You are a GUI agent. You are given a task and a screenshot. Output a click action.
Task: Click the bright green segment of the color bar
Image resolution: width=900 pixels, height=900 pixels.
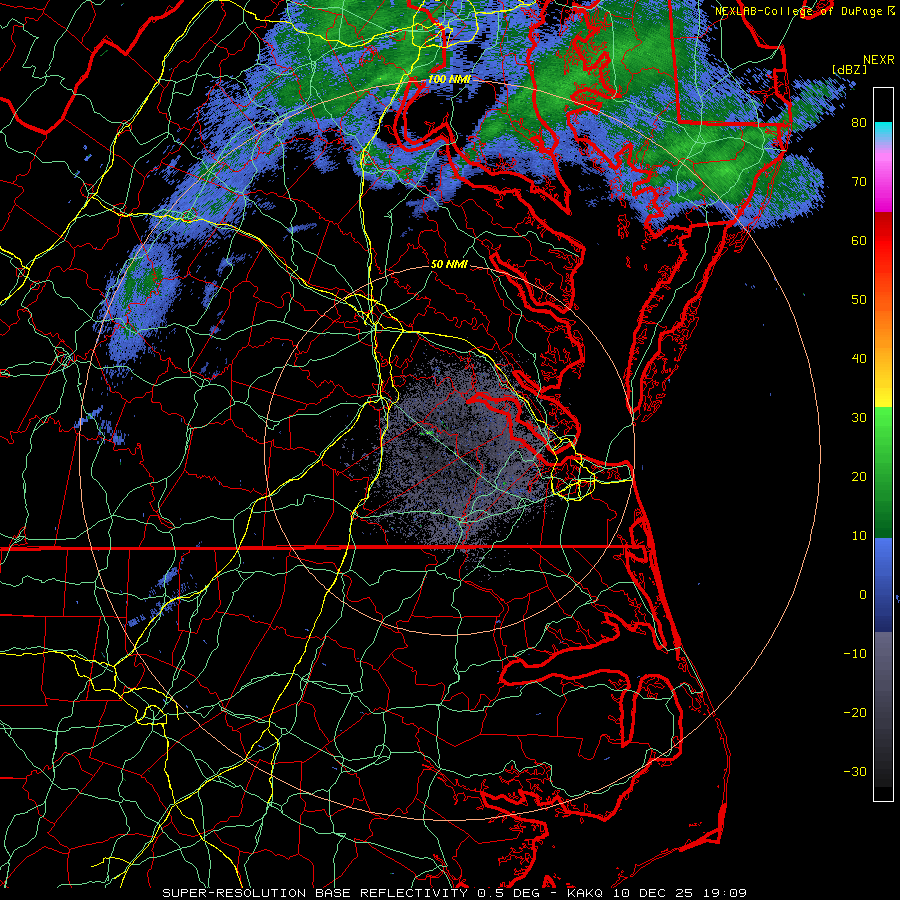tap(883, 425)
